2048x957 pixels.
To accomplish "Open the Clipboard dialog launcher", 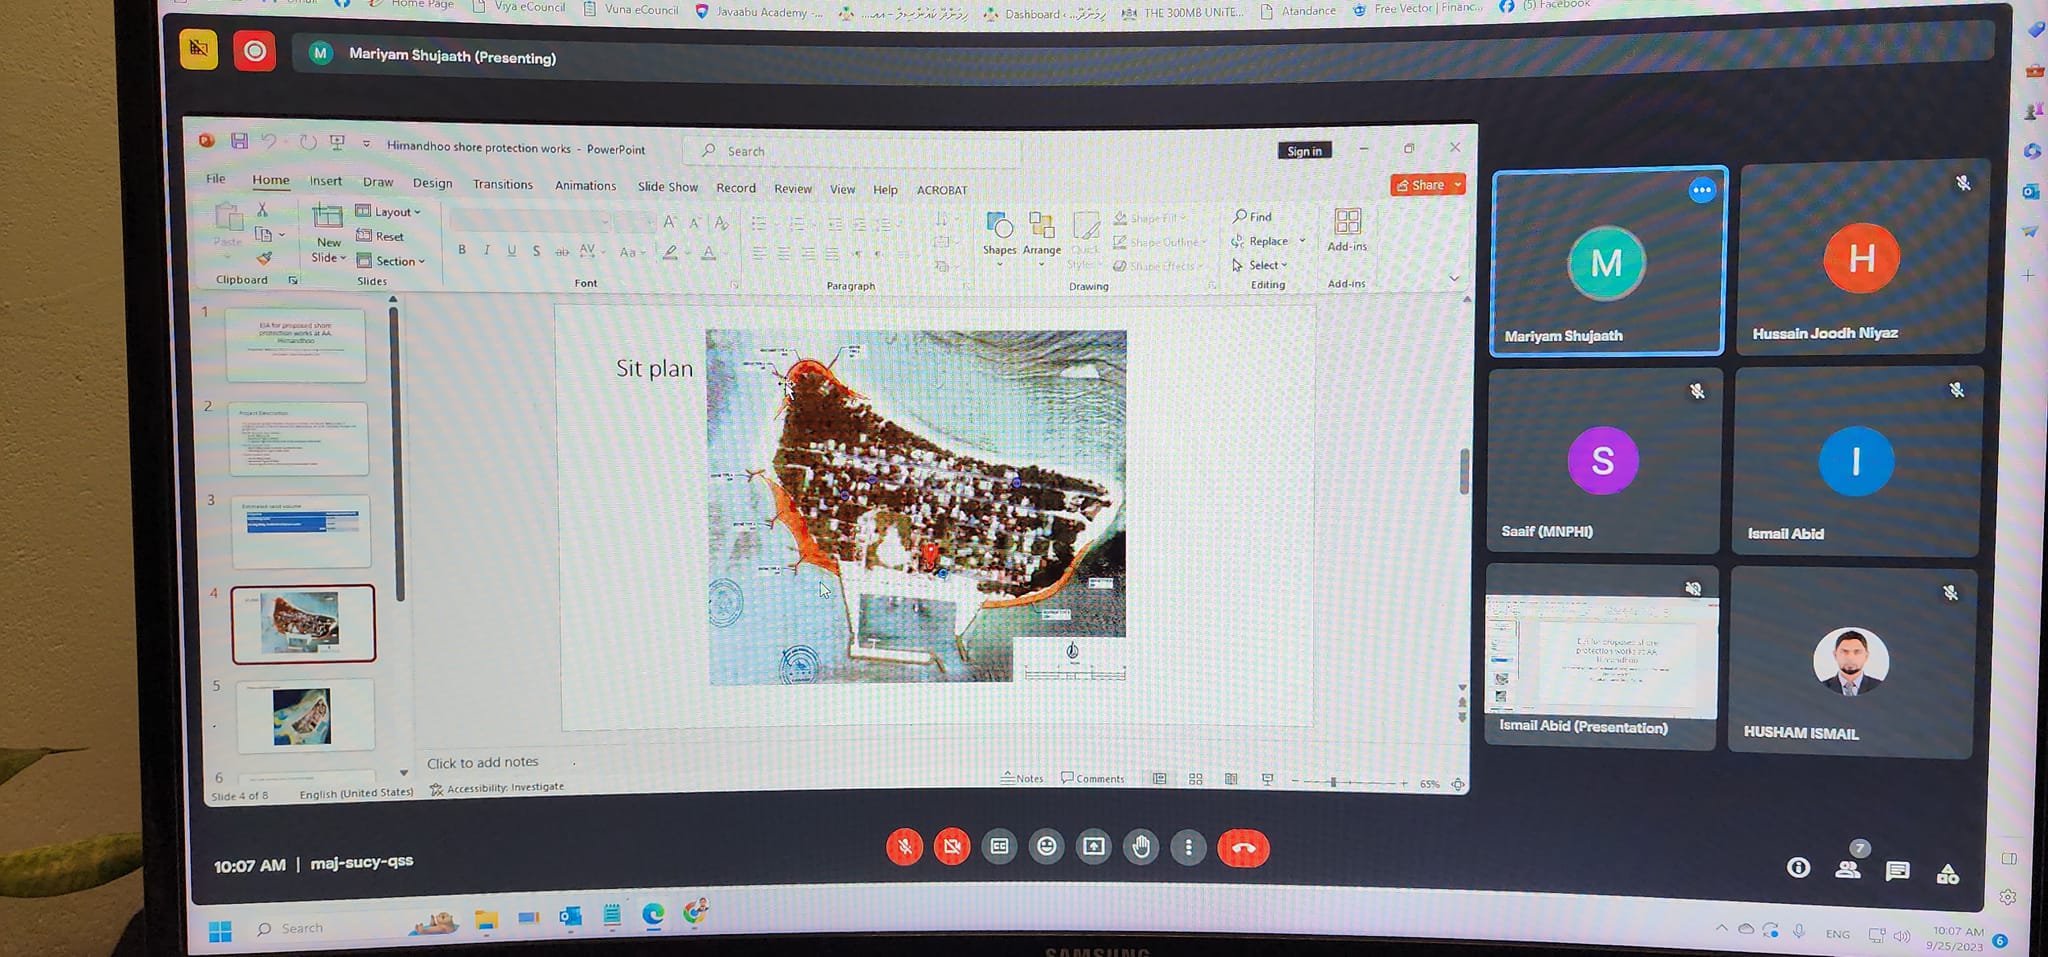I will click(293, 280).
